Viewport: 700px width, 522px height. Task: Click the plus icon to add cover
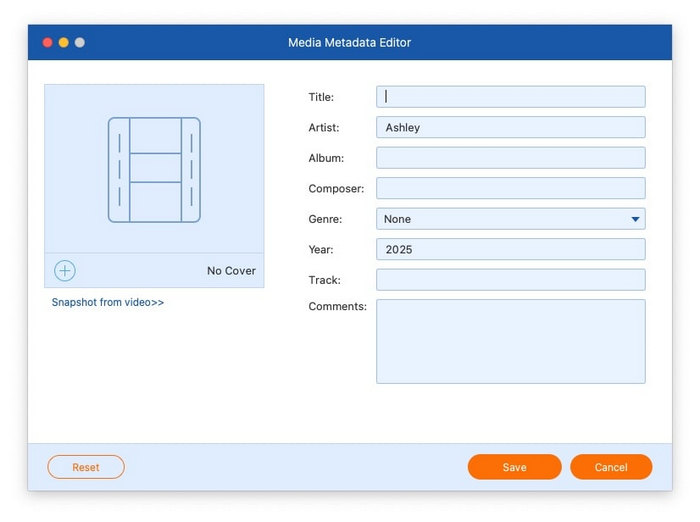tap(65, 271)
